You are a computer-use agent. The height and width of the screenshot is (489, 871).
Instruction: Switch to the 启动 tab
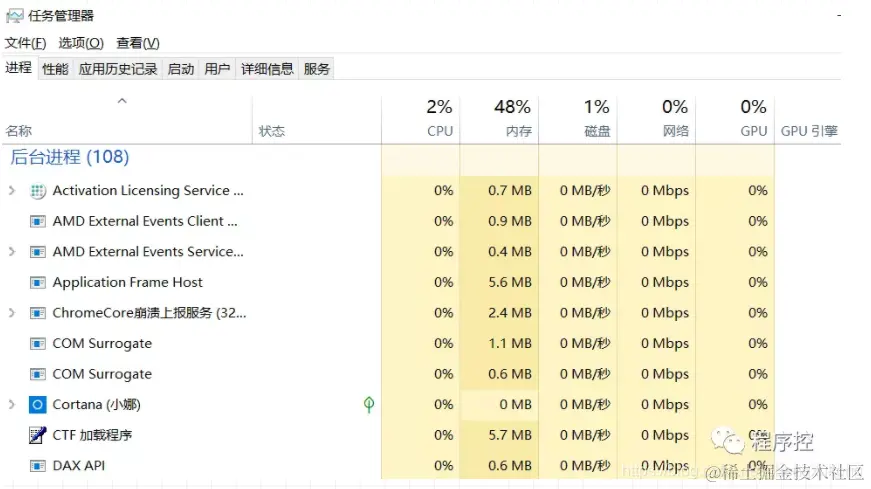pos(181,69)
